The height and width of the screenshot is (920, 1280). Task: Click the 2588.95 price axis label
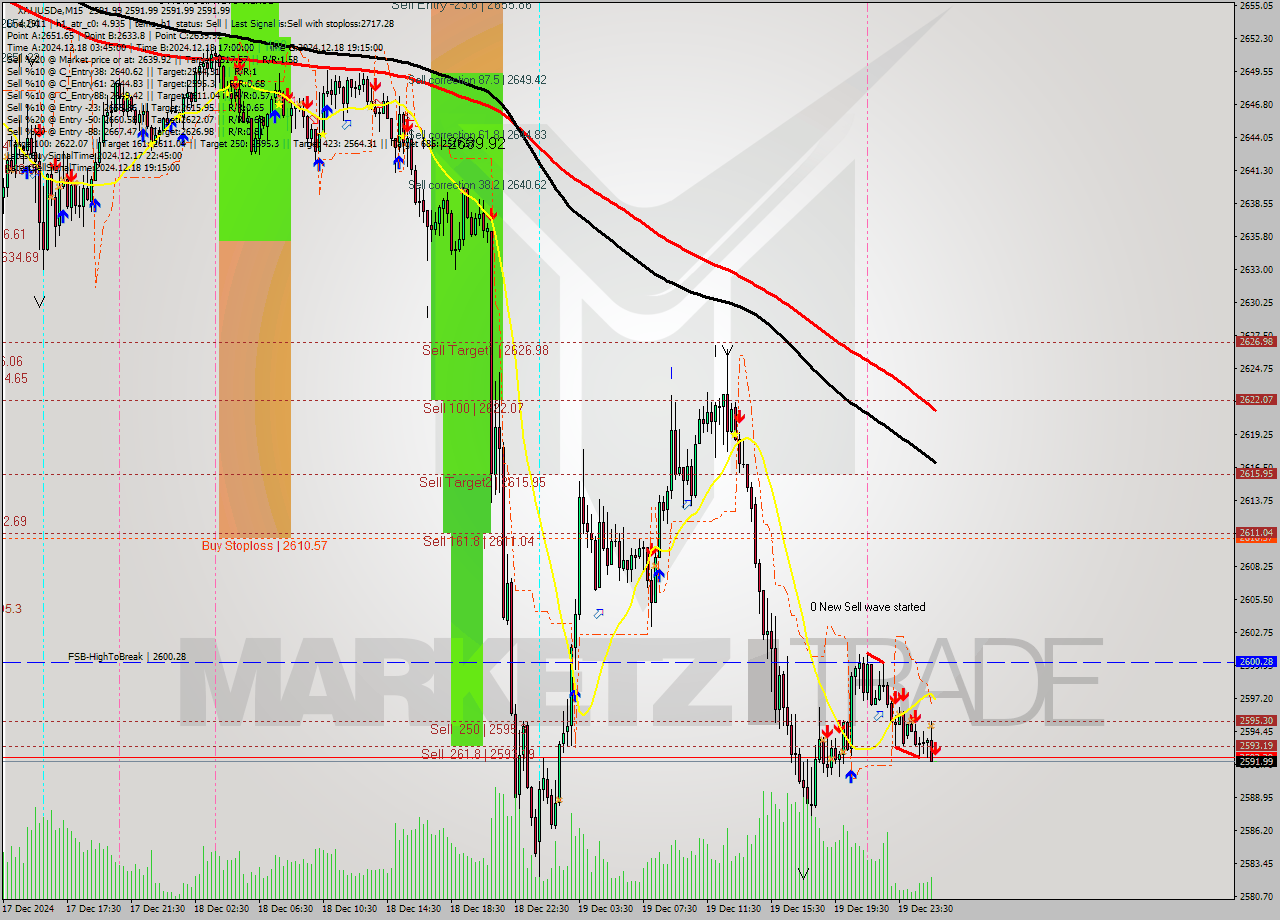coord(1256,798)
